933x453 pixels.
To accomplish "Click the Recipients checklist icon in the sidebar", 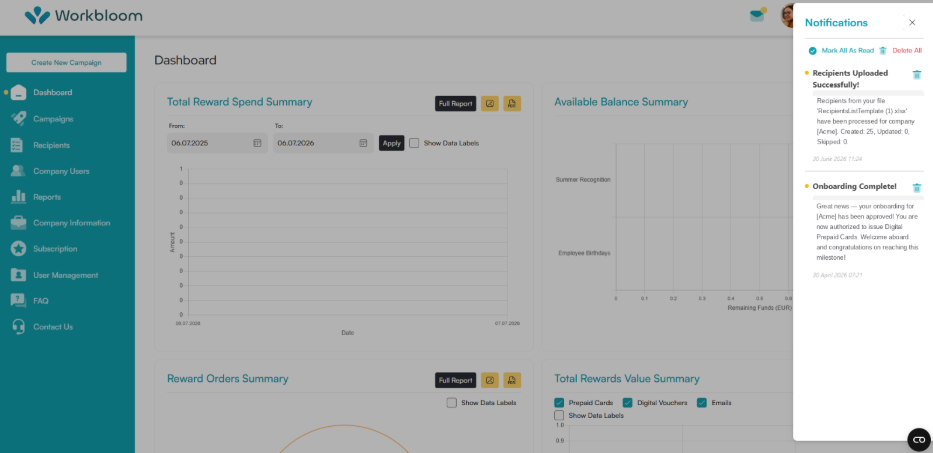I will pos(17,145).
